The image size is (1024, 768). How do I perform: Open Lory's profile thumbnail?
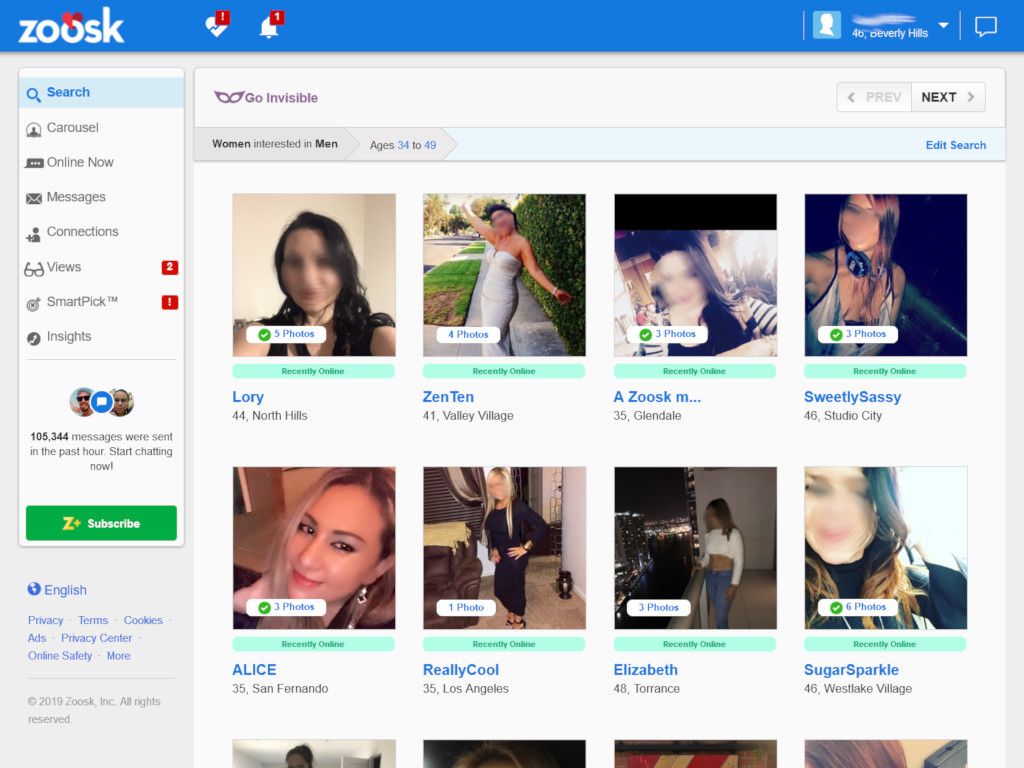(313, 274)
